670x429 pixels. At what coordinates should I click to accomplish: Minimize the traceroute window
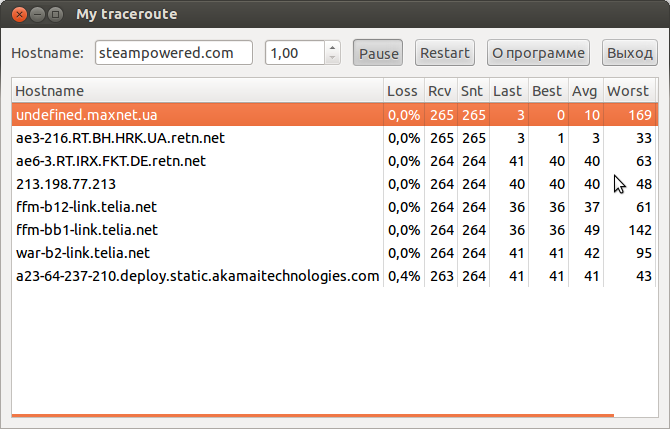[37, 14]
